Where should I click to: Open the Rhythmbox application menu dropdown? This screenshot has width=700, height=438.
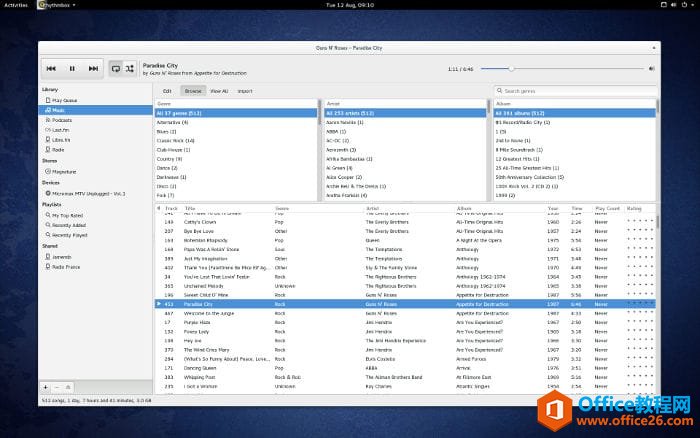click(58, 5)
